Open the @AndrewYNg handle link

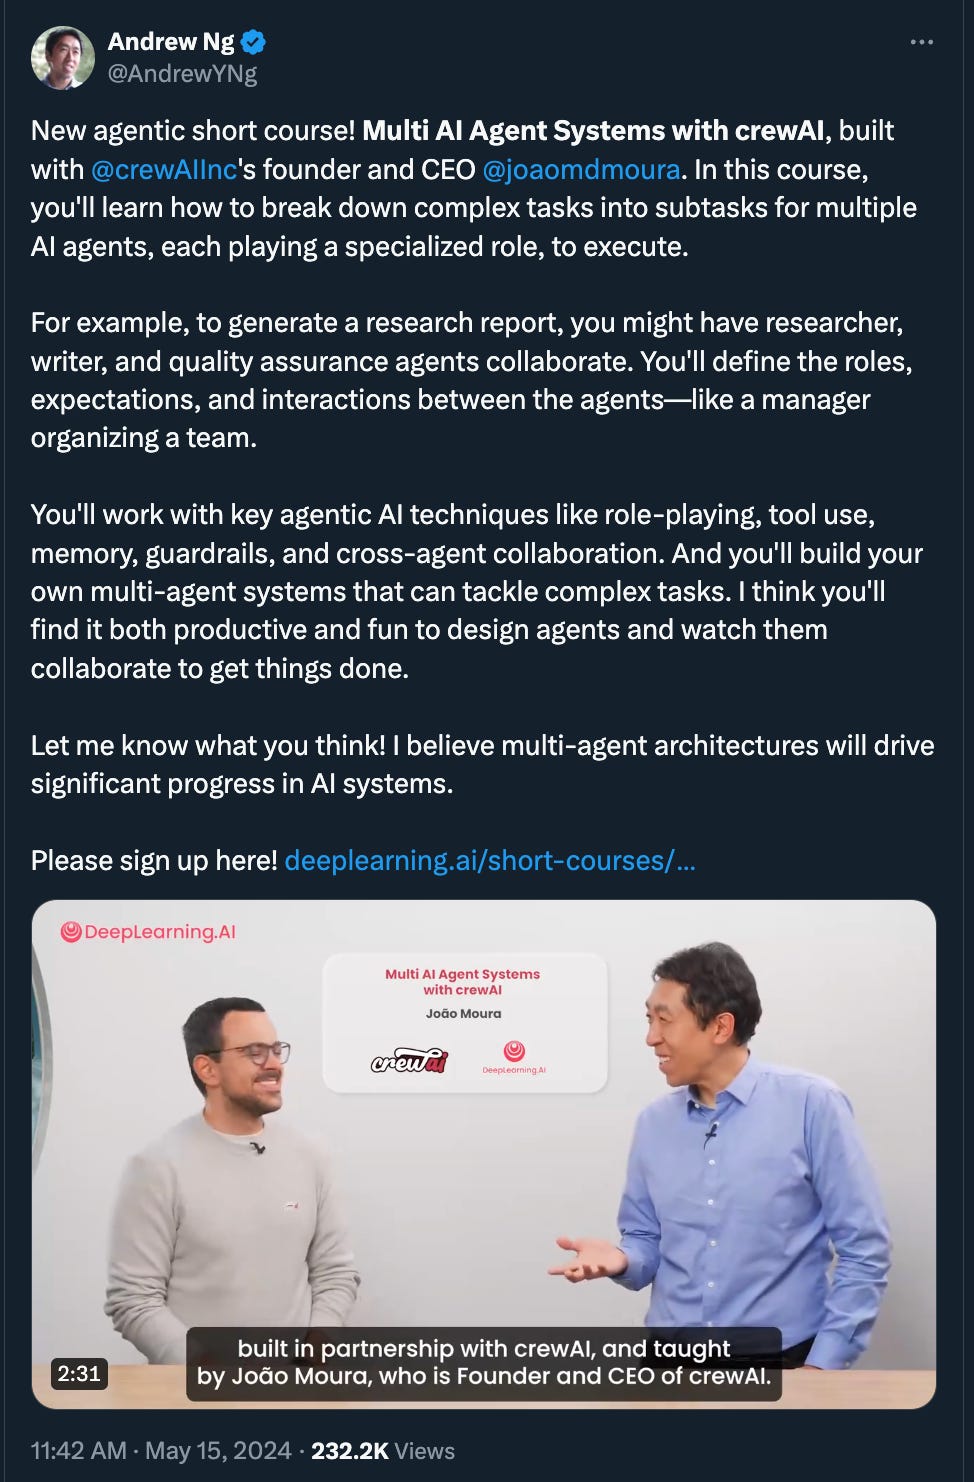tap(182, 74)
